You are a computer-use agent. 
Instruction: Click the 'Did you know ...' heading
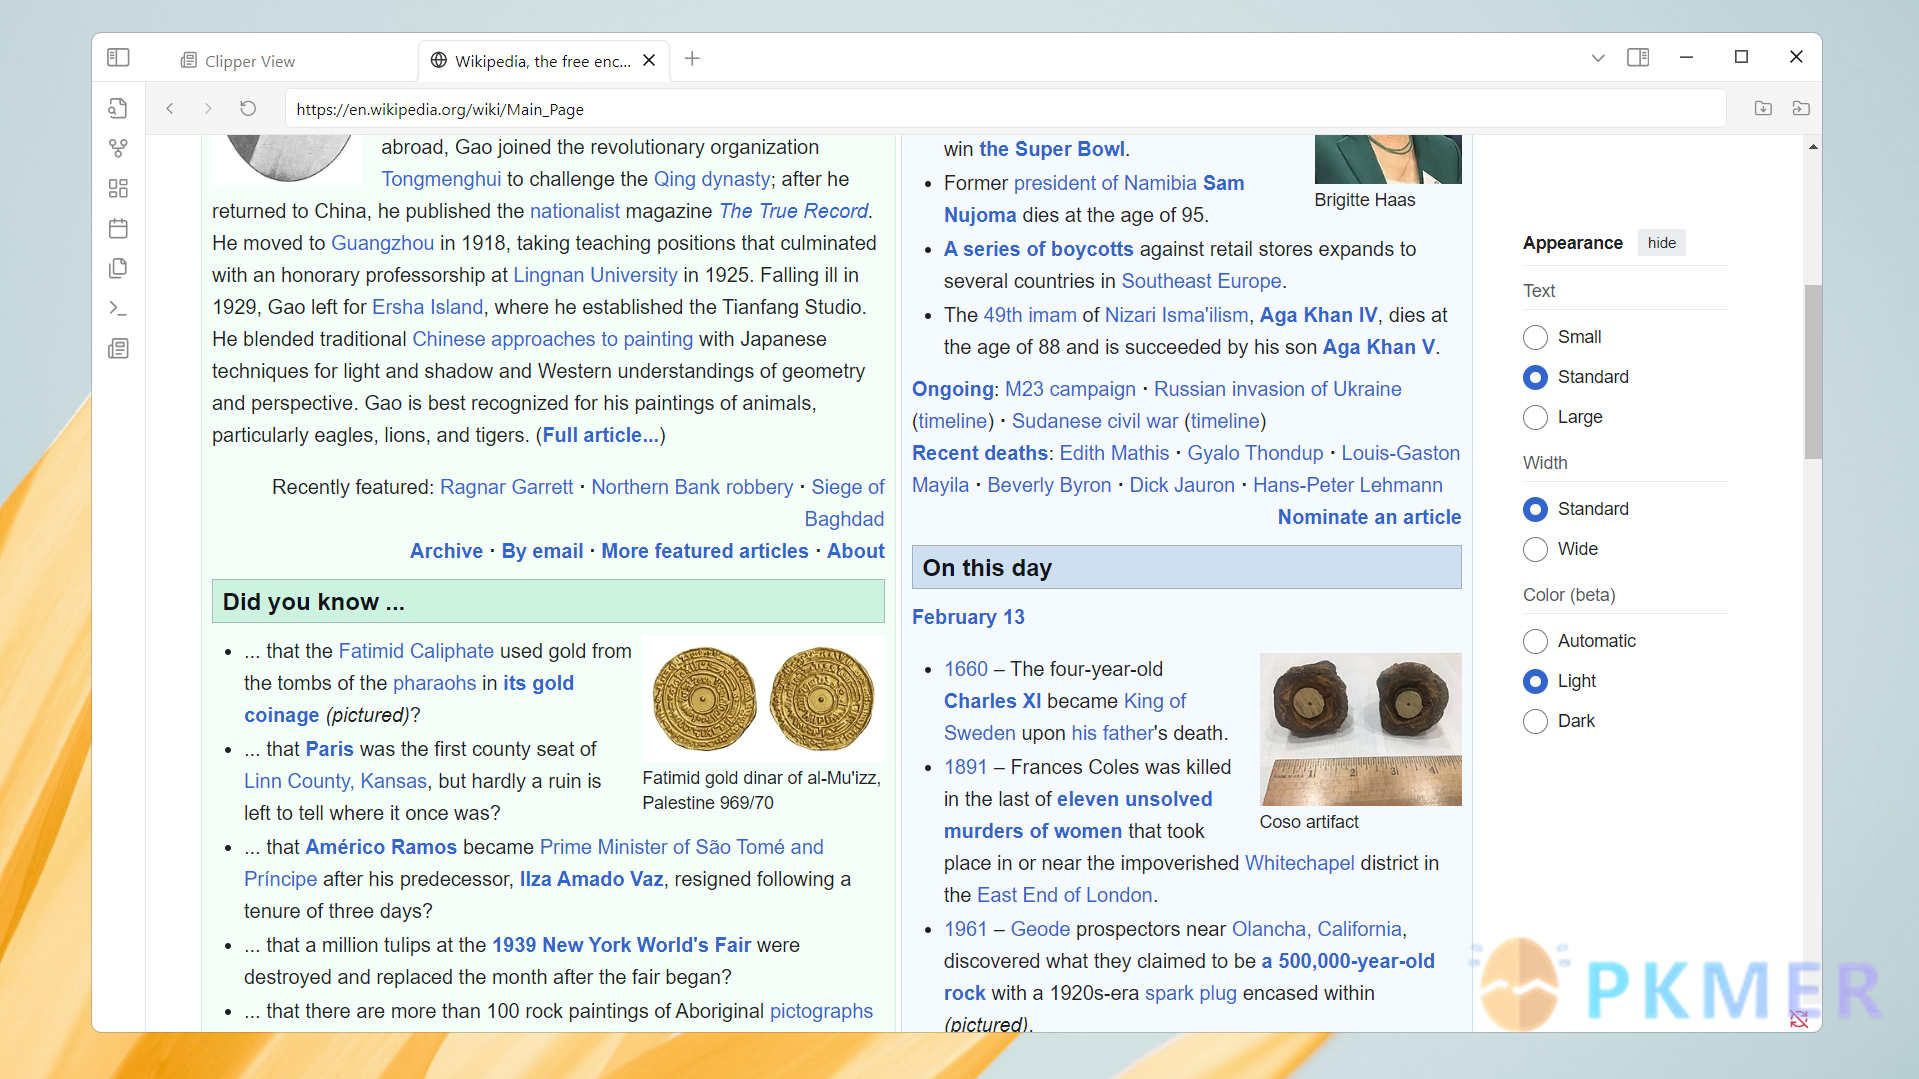pos(313,602)
